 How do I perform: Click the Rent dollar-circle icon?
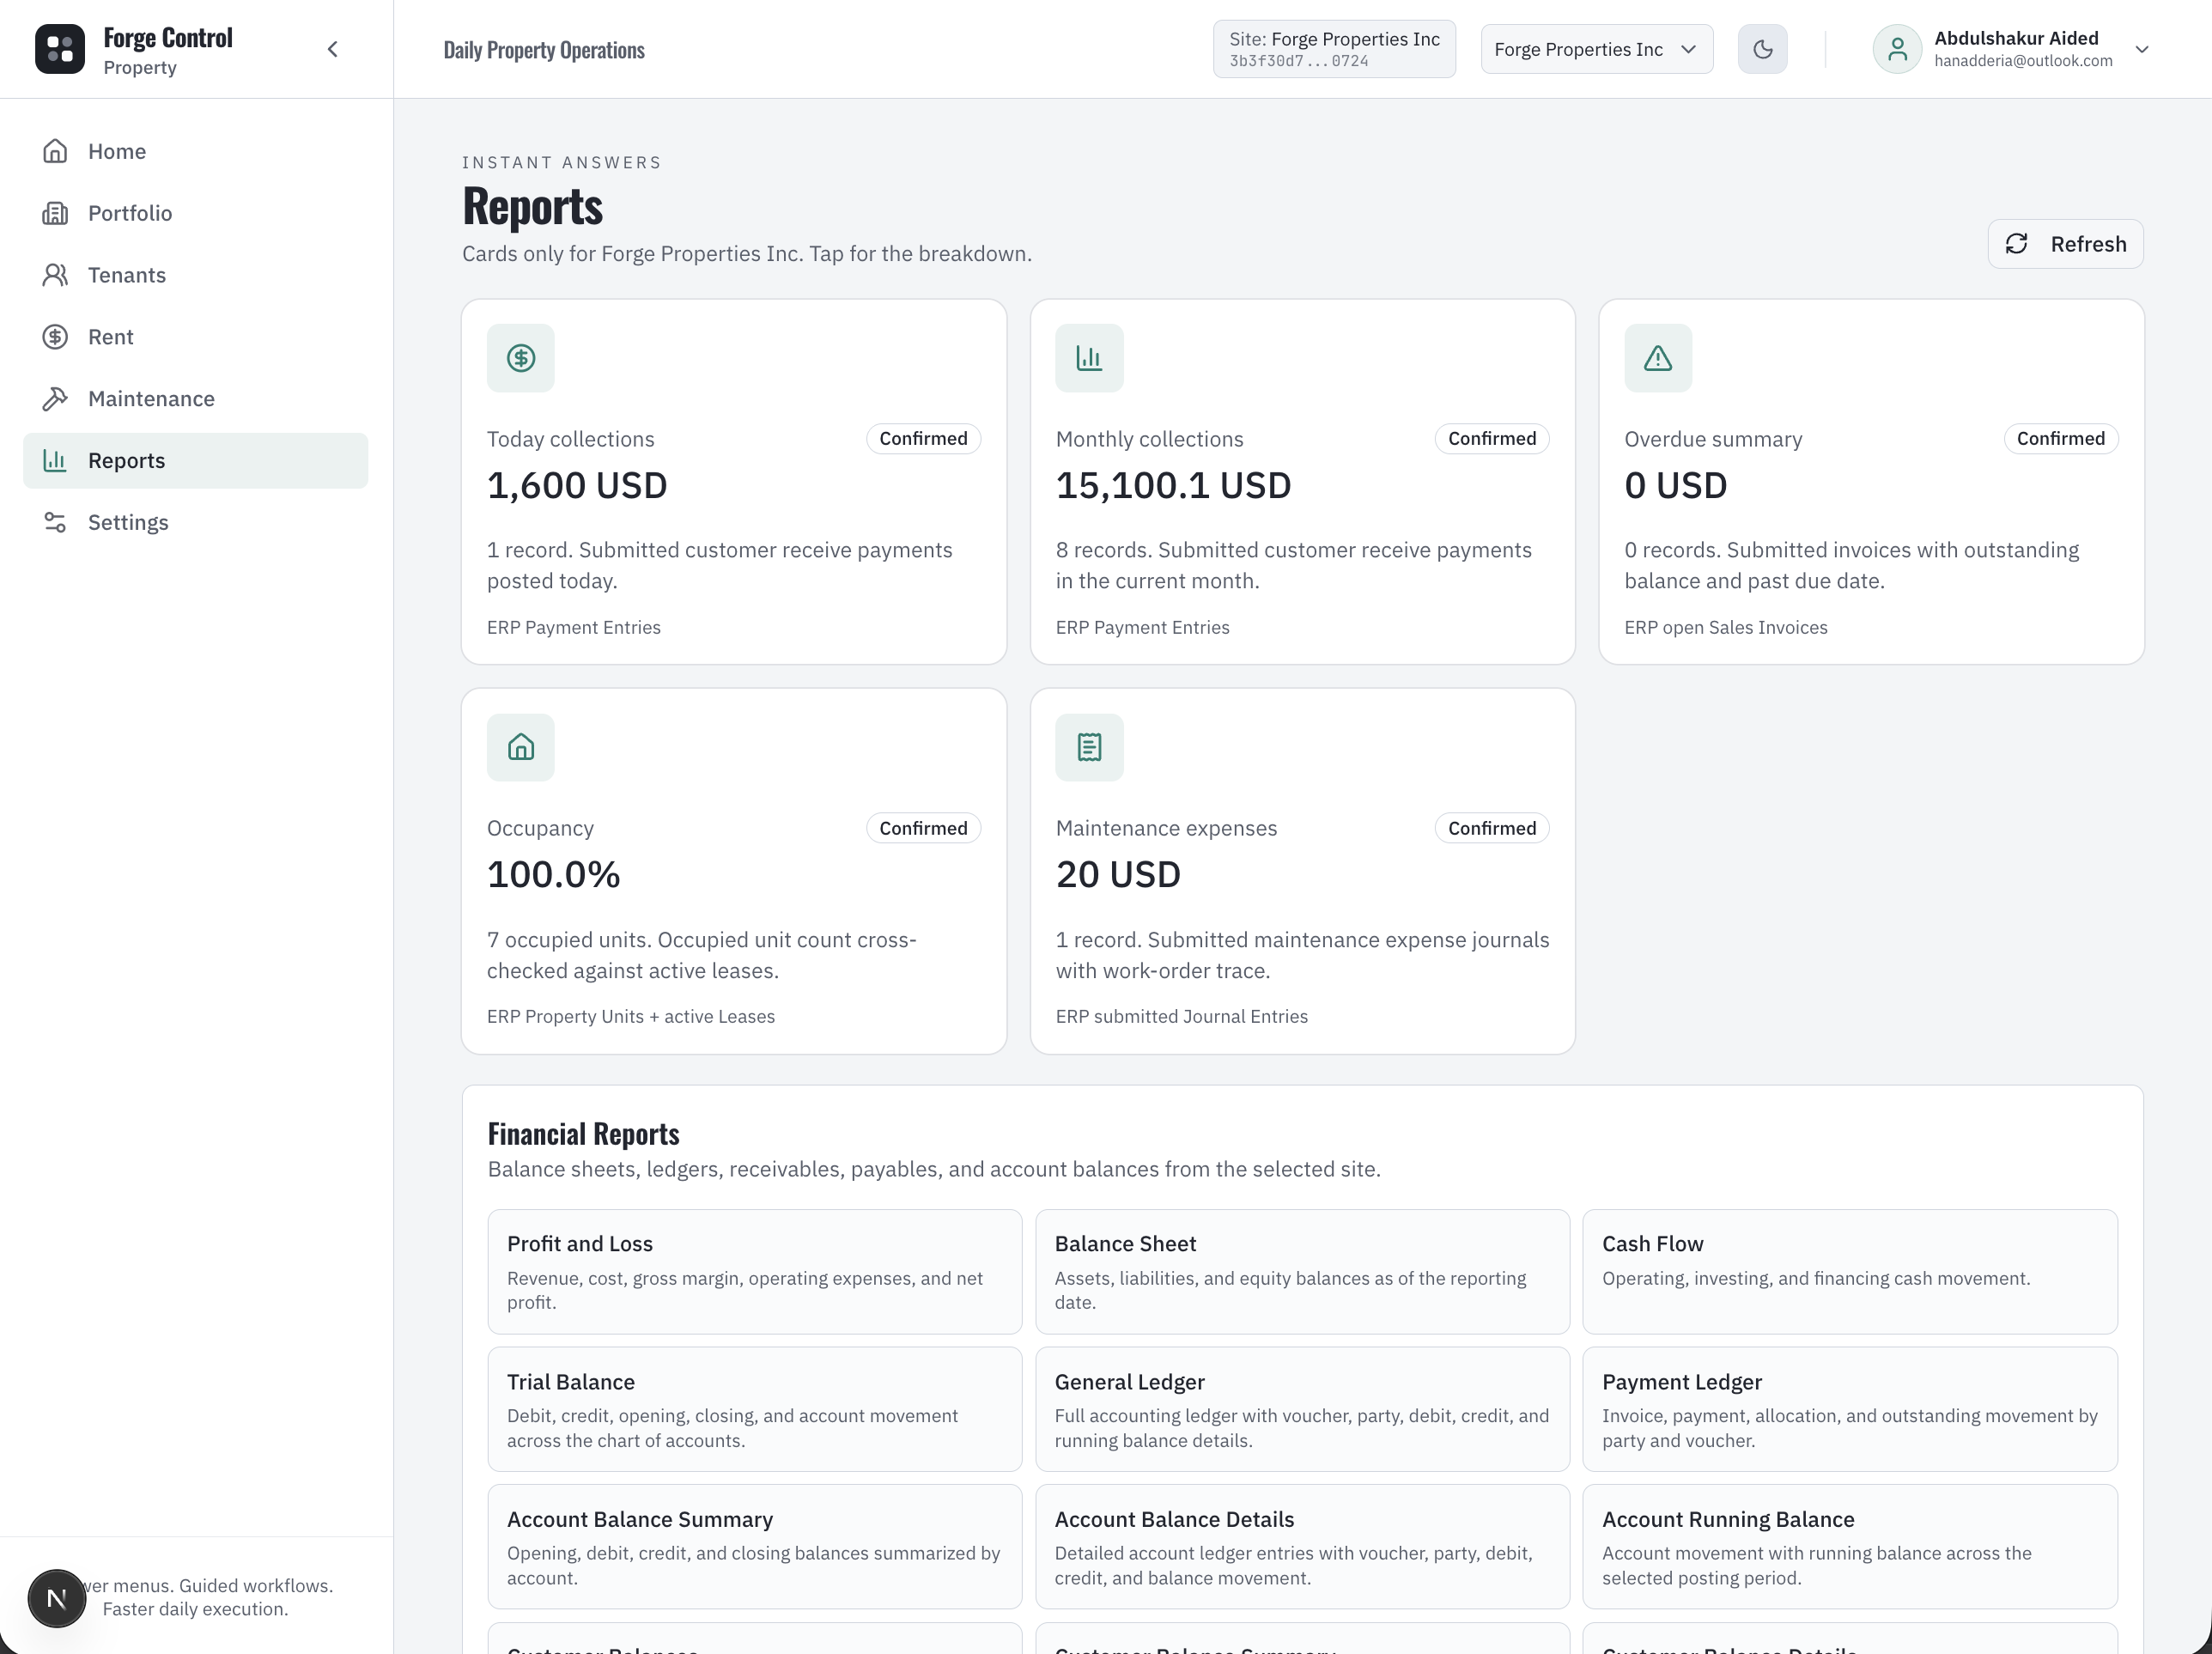(x=55, y=337)
